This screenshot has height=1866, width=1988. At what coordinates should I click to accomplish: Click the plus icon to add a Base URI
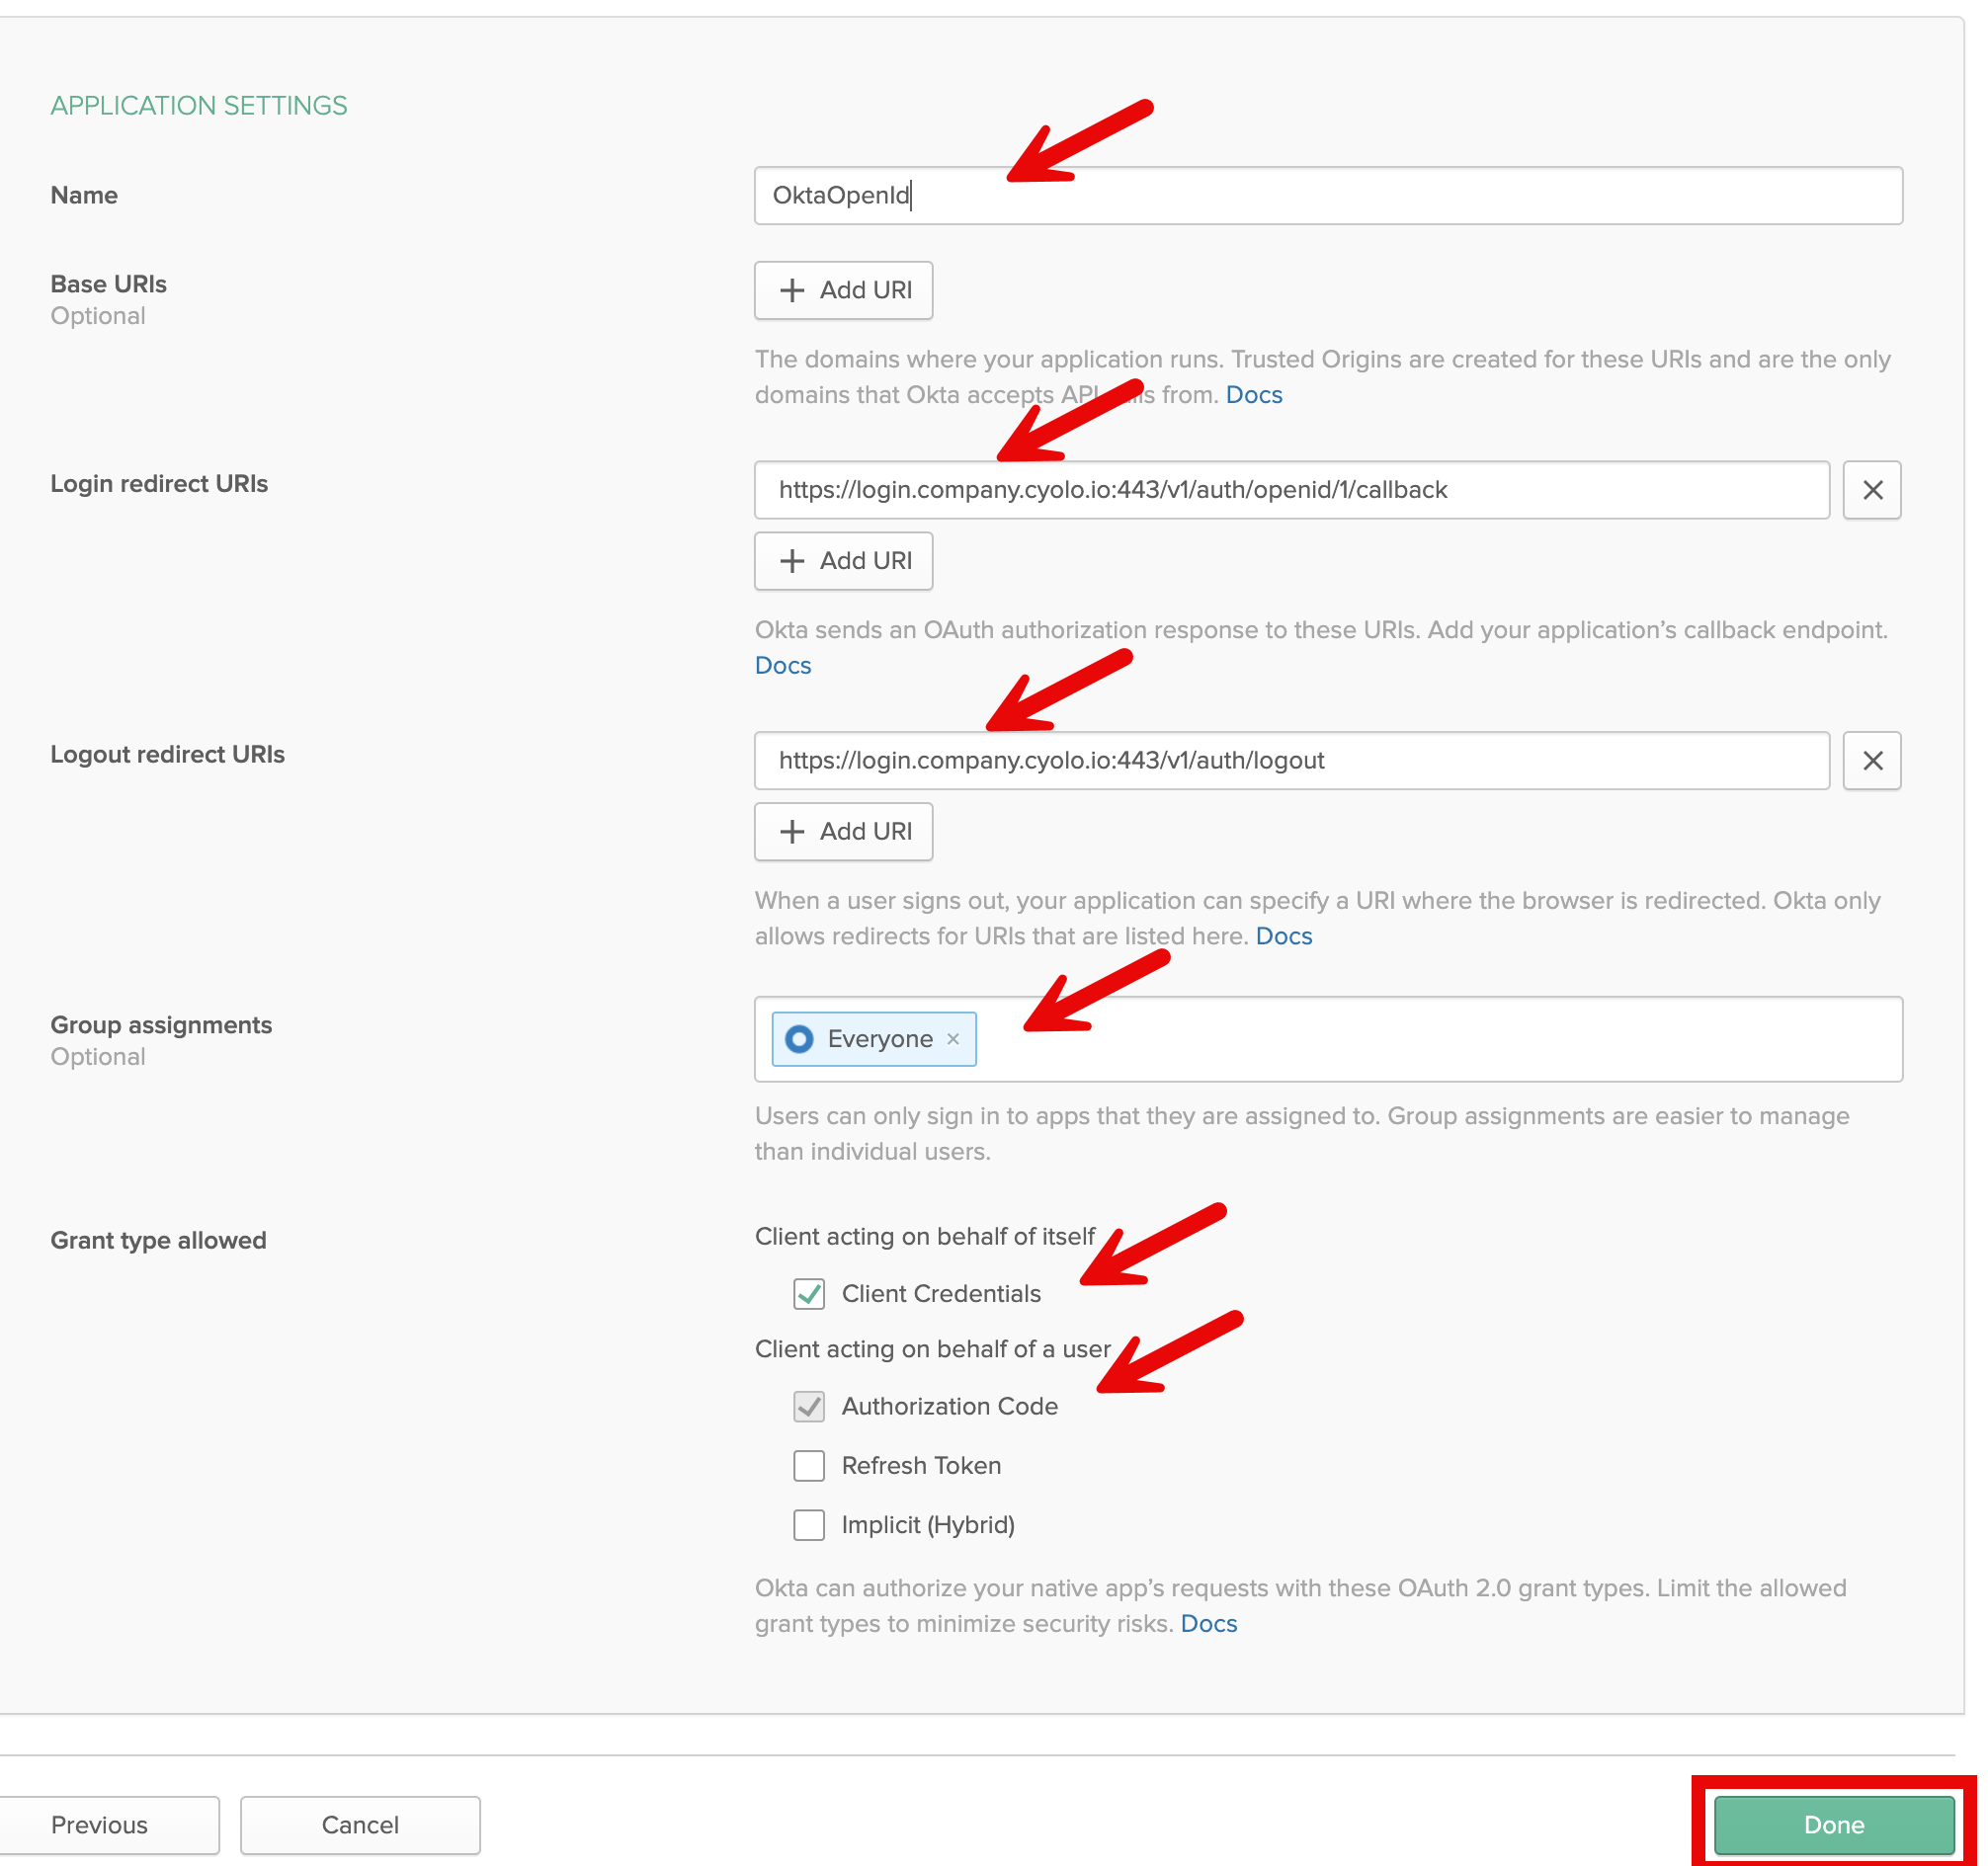tap(794, 290)
